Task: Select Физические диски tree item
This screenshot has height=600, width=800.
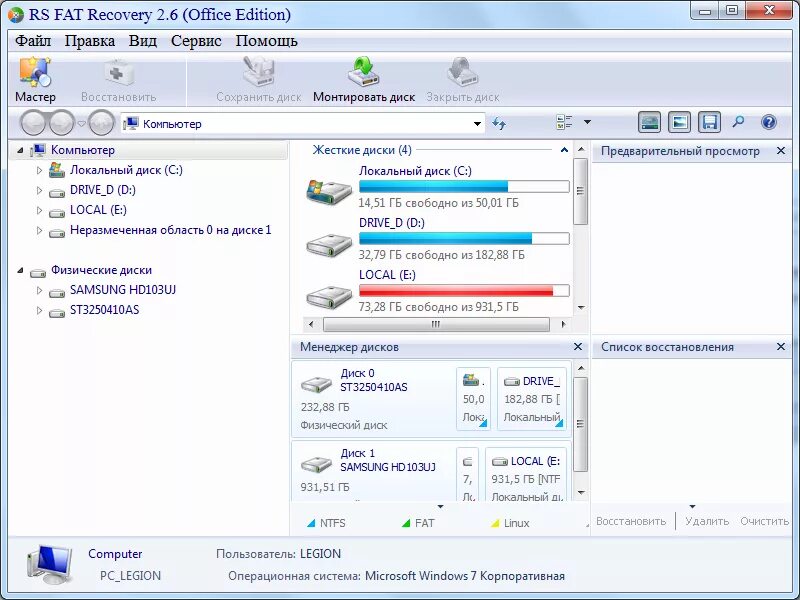Action: coord(101,270)
